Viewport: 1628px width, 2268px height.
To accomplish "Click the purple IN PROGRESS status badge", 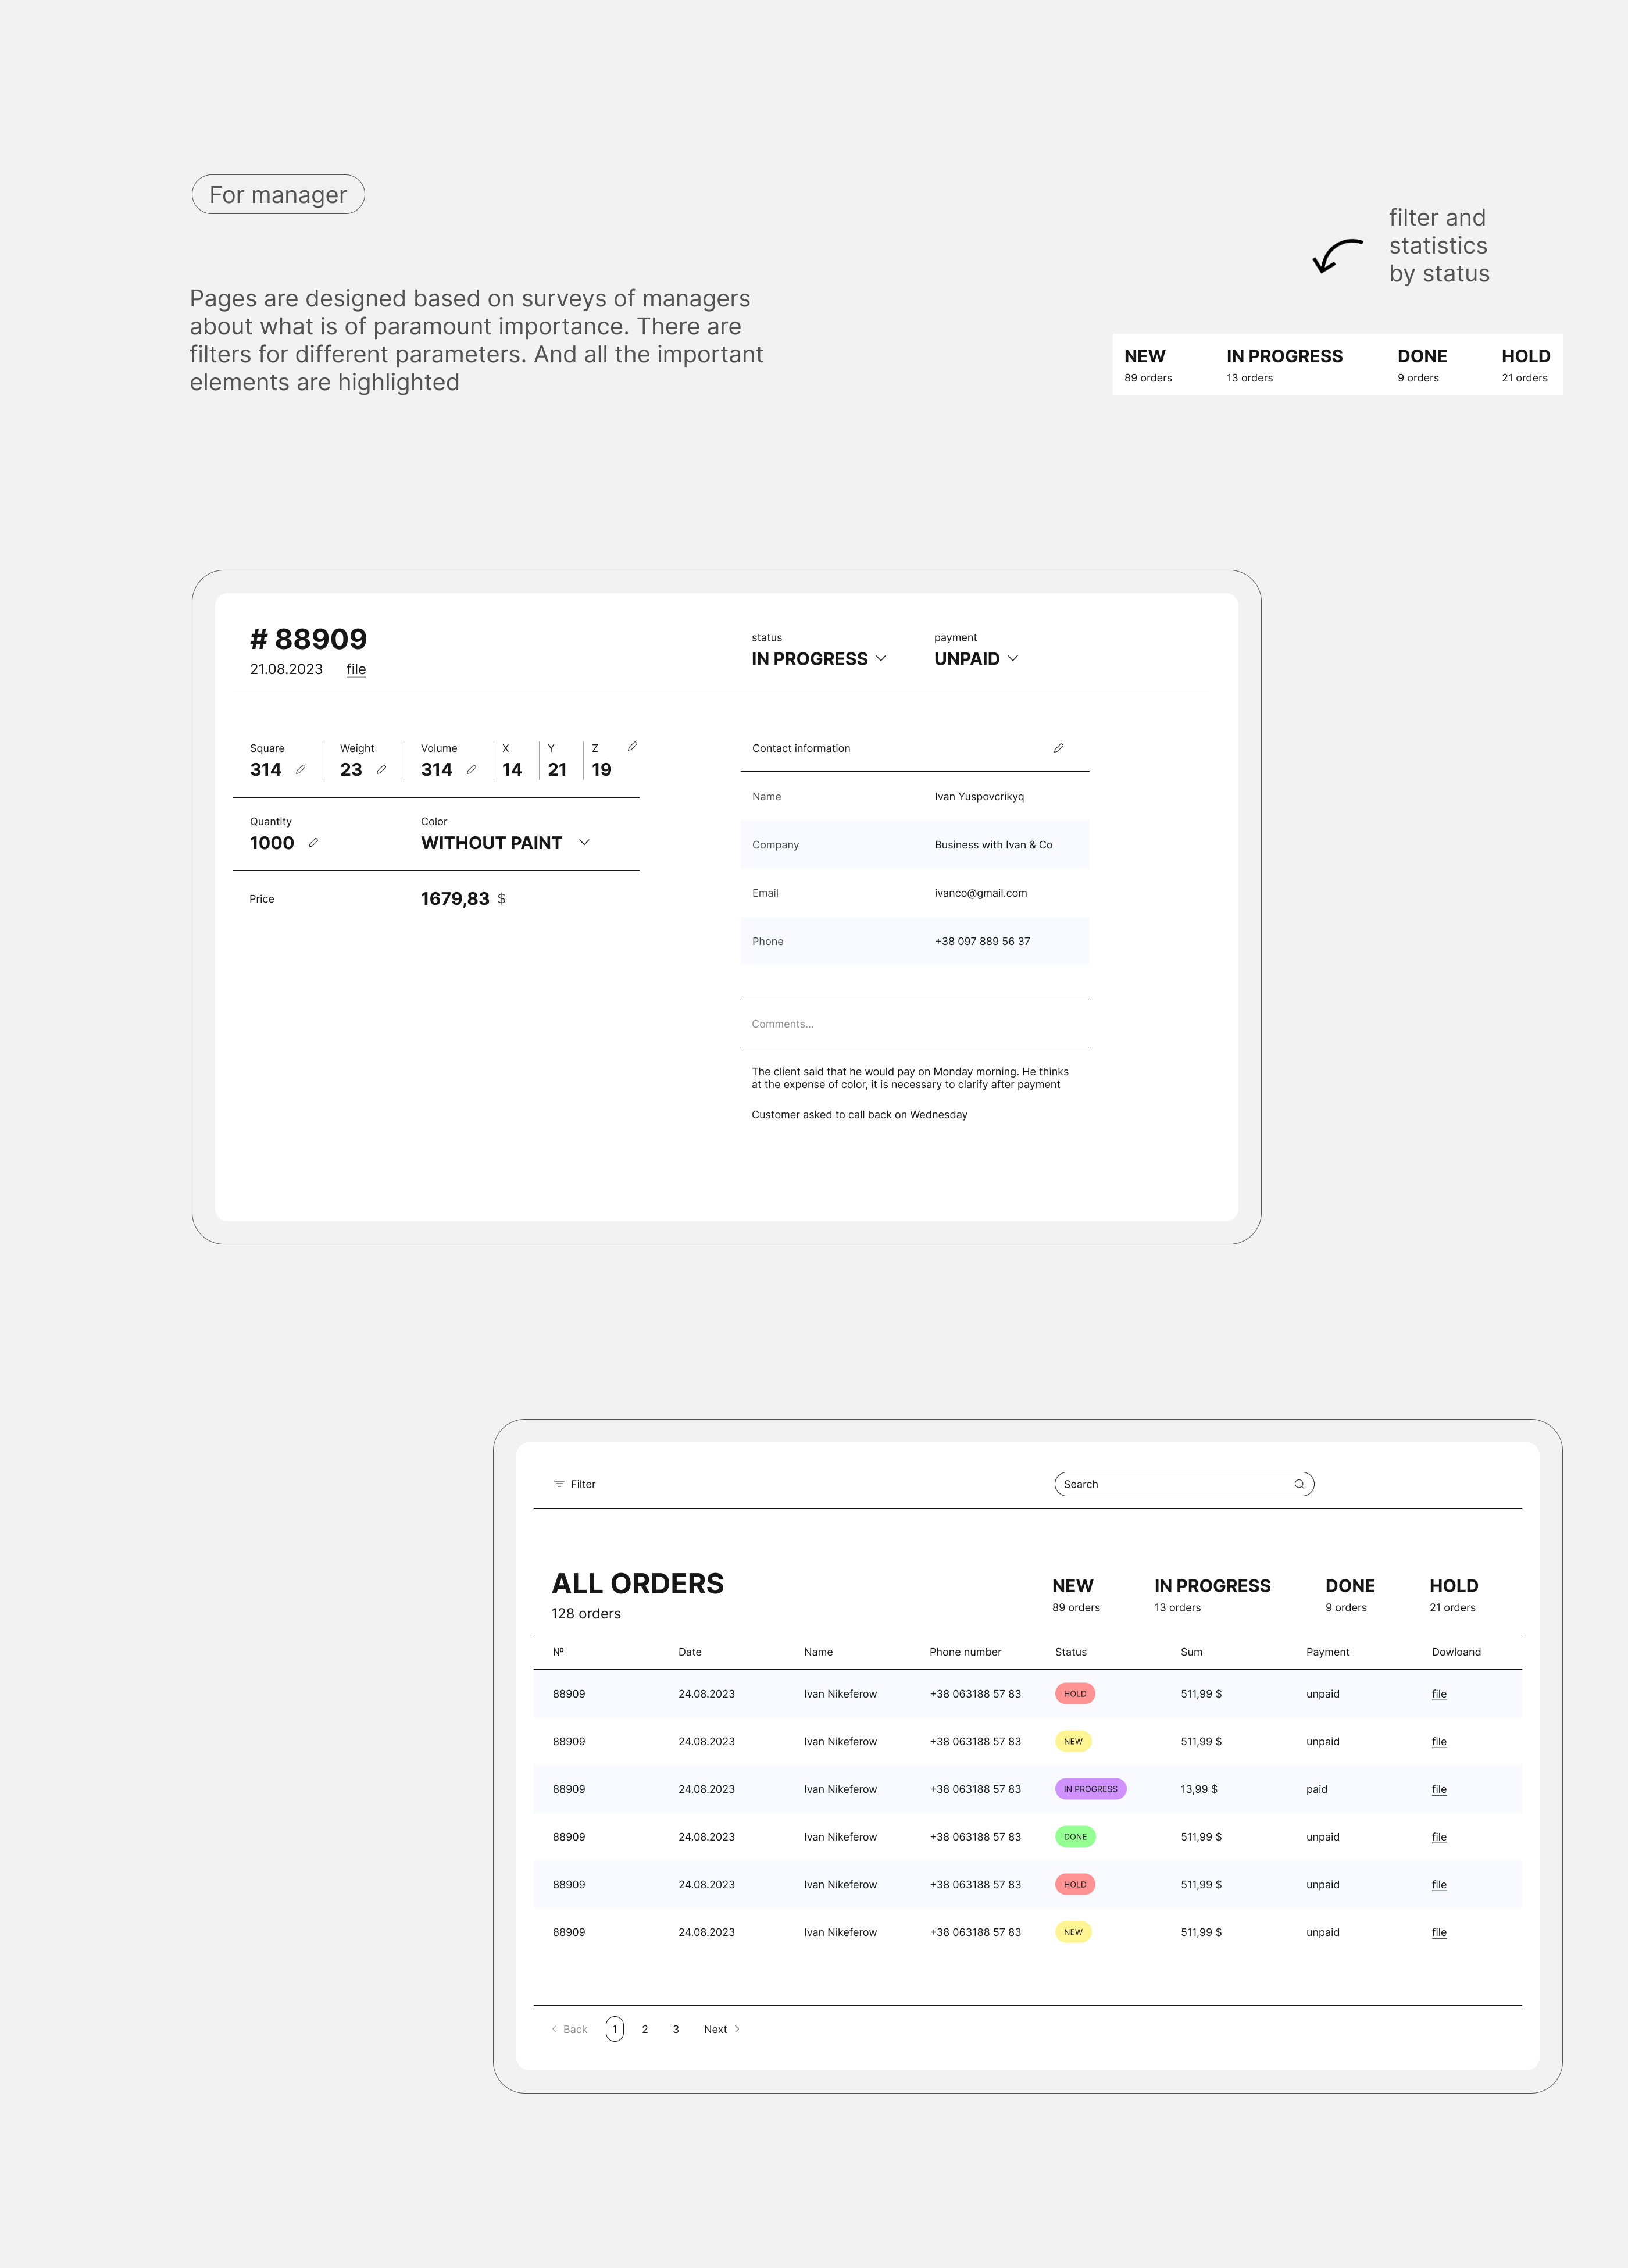I will tap(1090, 1789).
